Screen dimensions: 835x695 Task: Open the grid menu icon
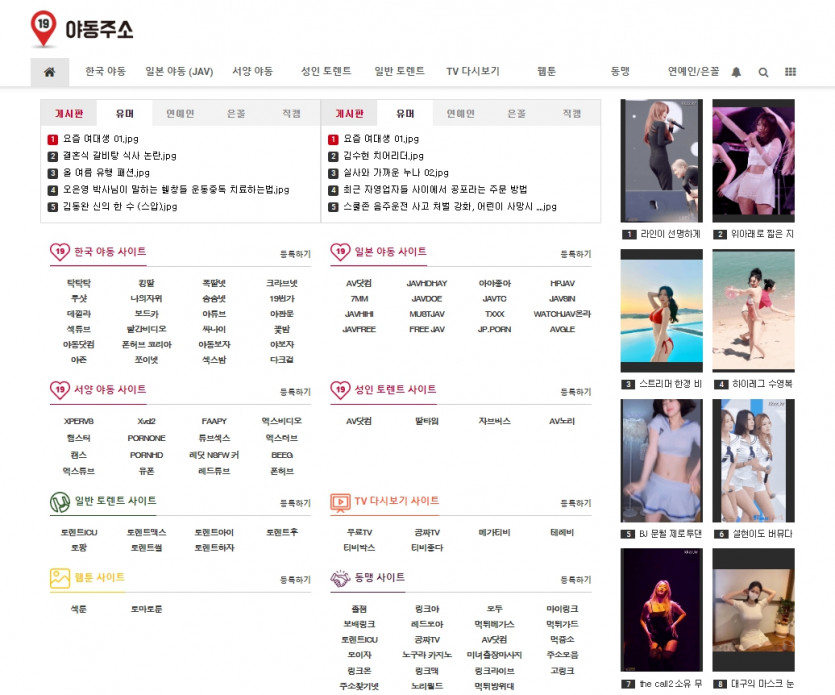click(791, 72)
